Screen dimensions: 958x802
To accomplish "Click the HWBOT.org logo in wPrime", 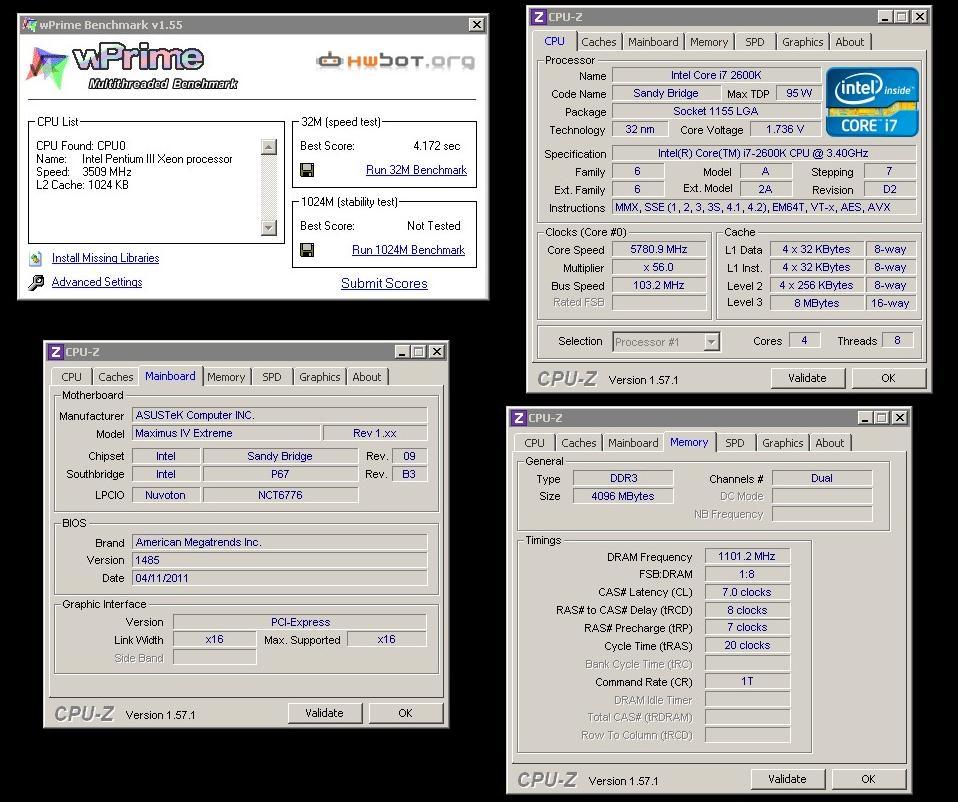I will pos(395,60).
